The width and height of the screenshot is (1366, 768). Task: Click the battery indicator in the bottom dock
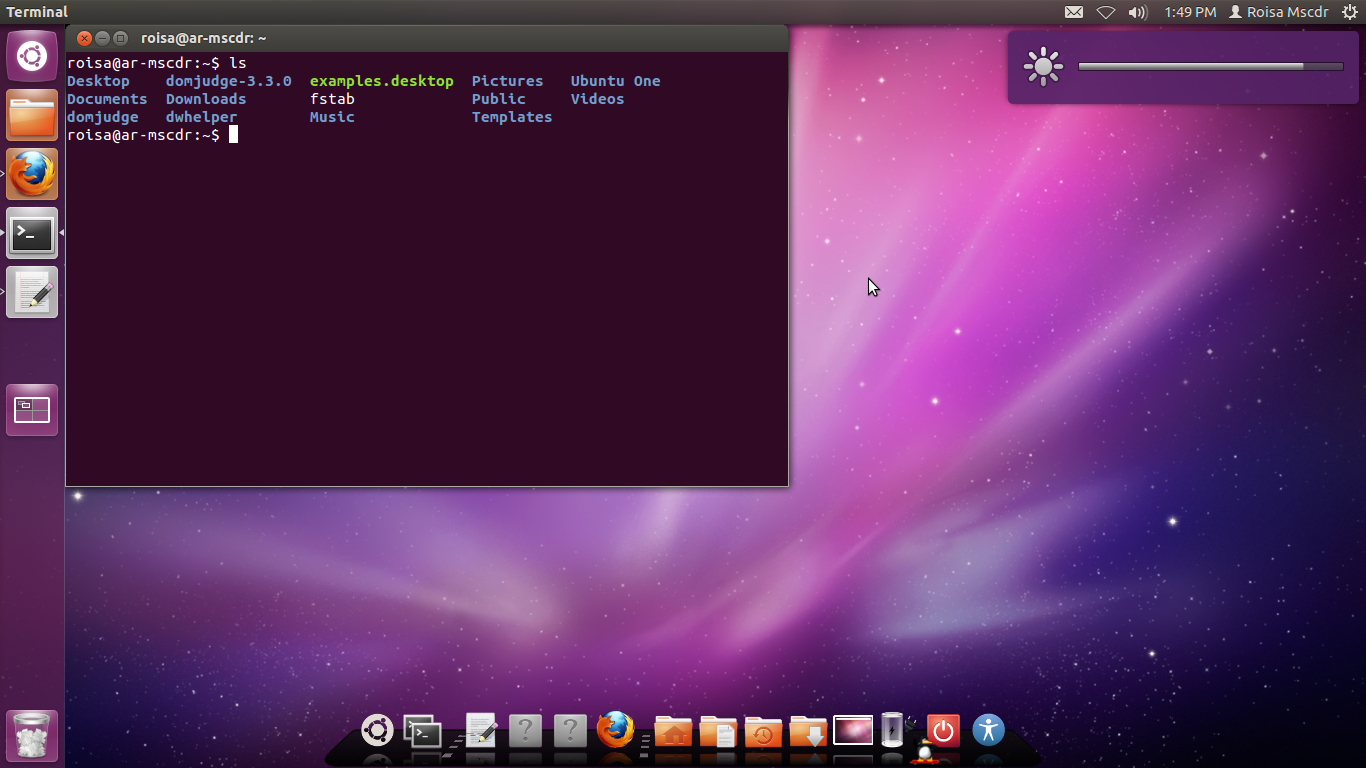(891, 727)
